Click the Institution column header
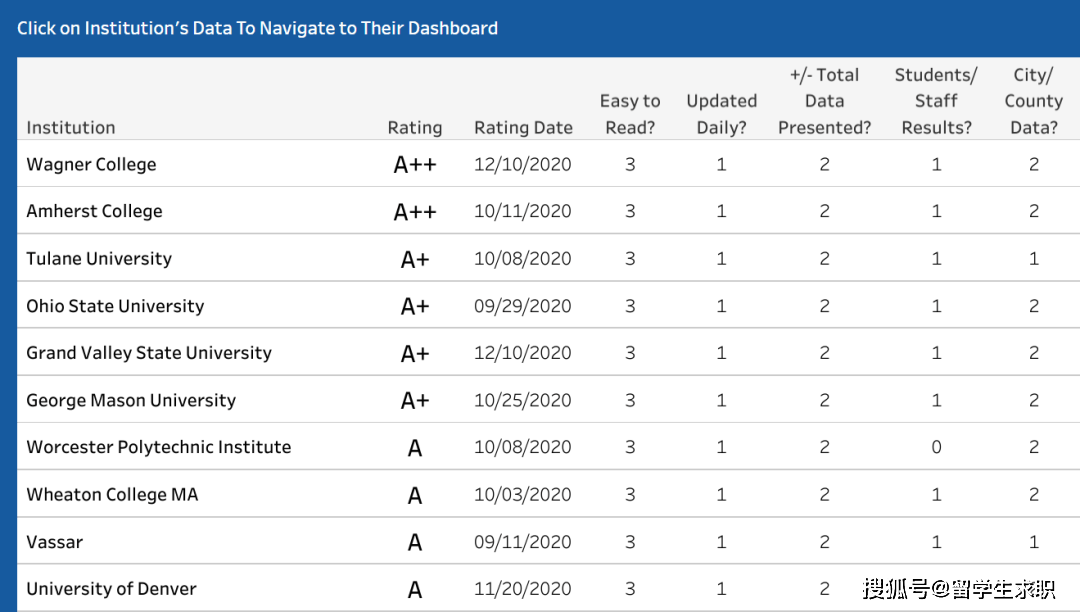 point(70,127)
